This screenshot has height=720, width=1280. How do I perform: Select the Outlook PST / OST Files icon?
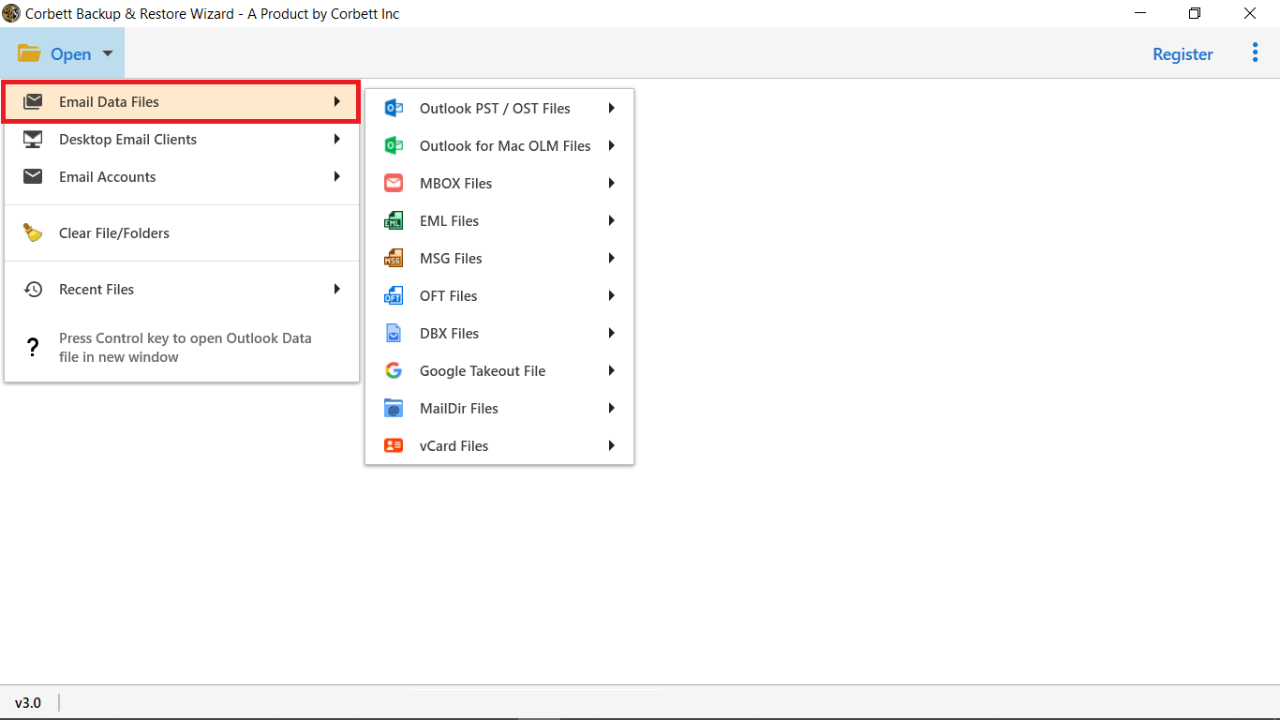coord(393,108)
